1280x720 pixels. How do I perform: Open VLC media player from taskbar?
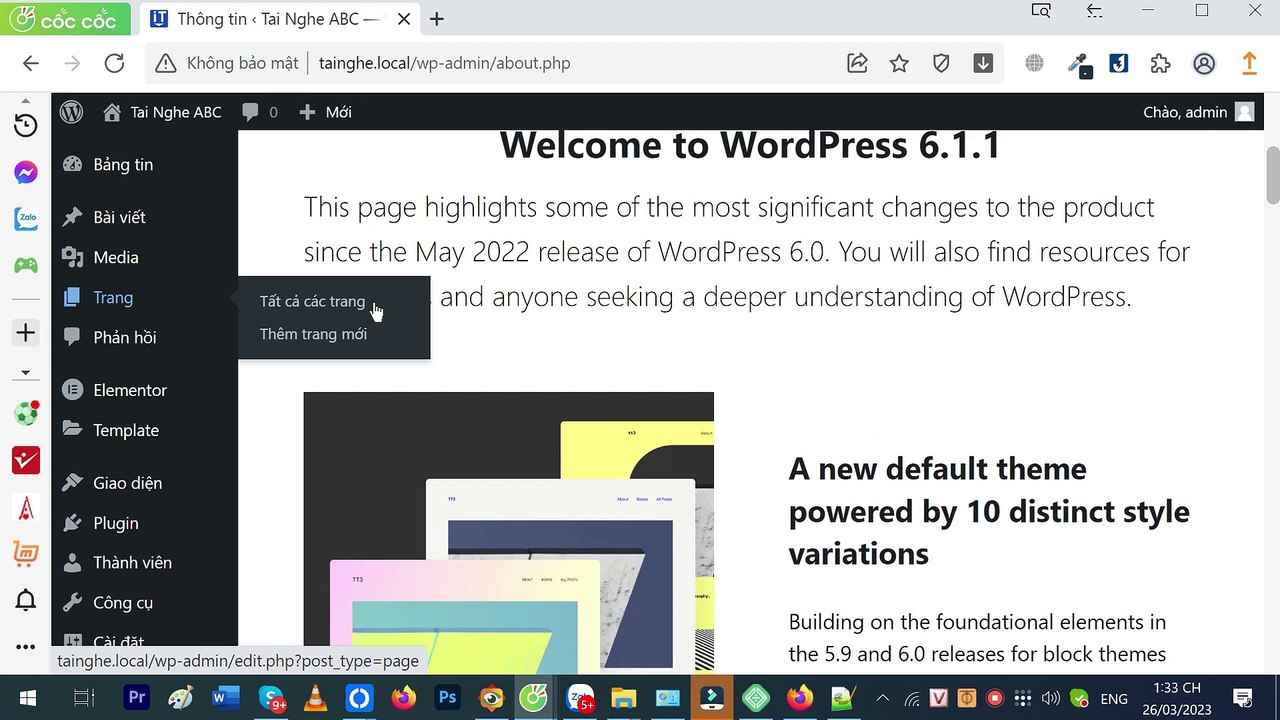pyautogui.click(x=314, y=698)
